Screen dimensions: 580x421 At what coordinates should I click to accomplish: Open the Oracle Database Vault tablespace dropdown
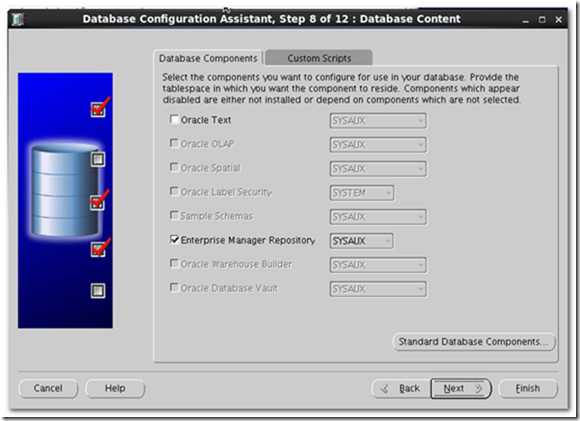(x=378, y=289)
